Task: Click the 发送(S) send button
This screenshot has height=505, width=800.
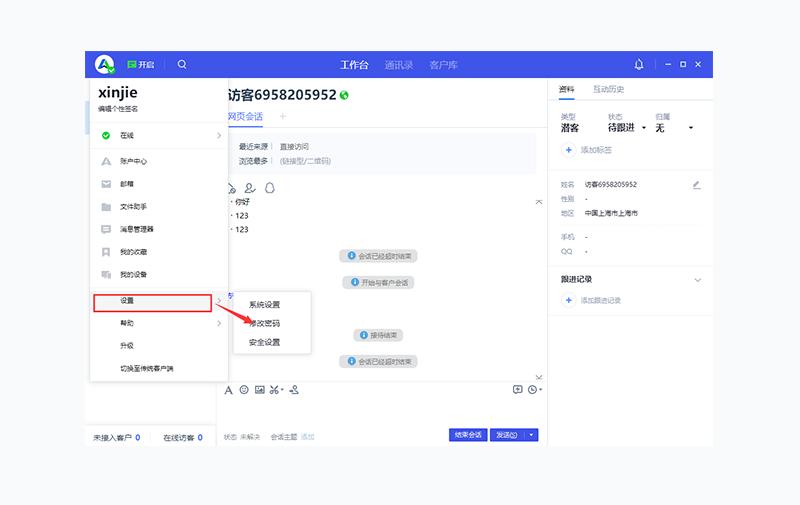Action: click(x=507, y=435)
